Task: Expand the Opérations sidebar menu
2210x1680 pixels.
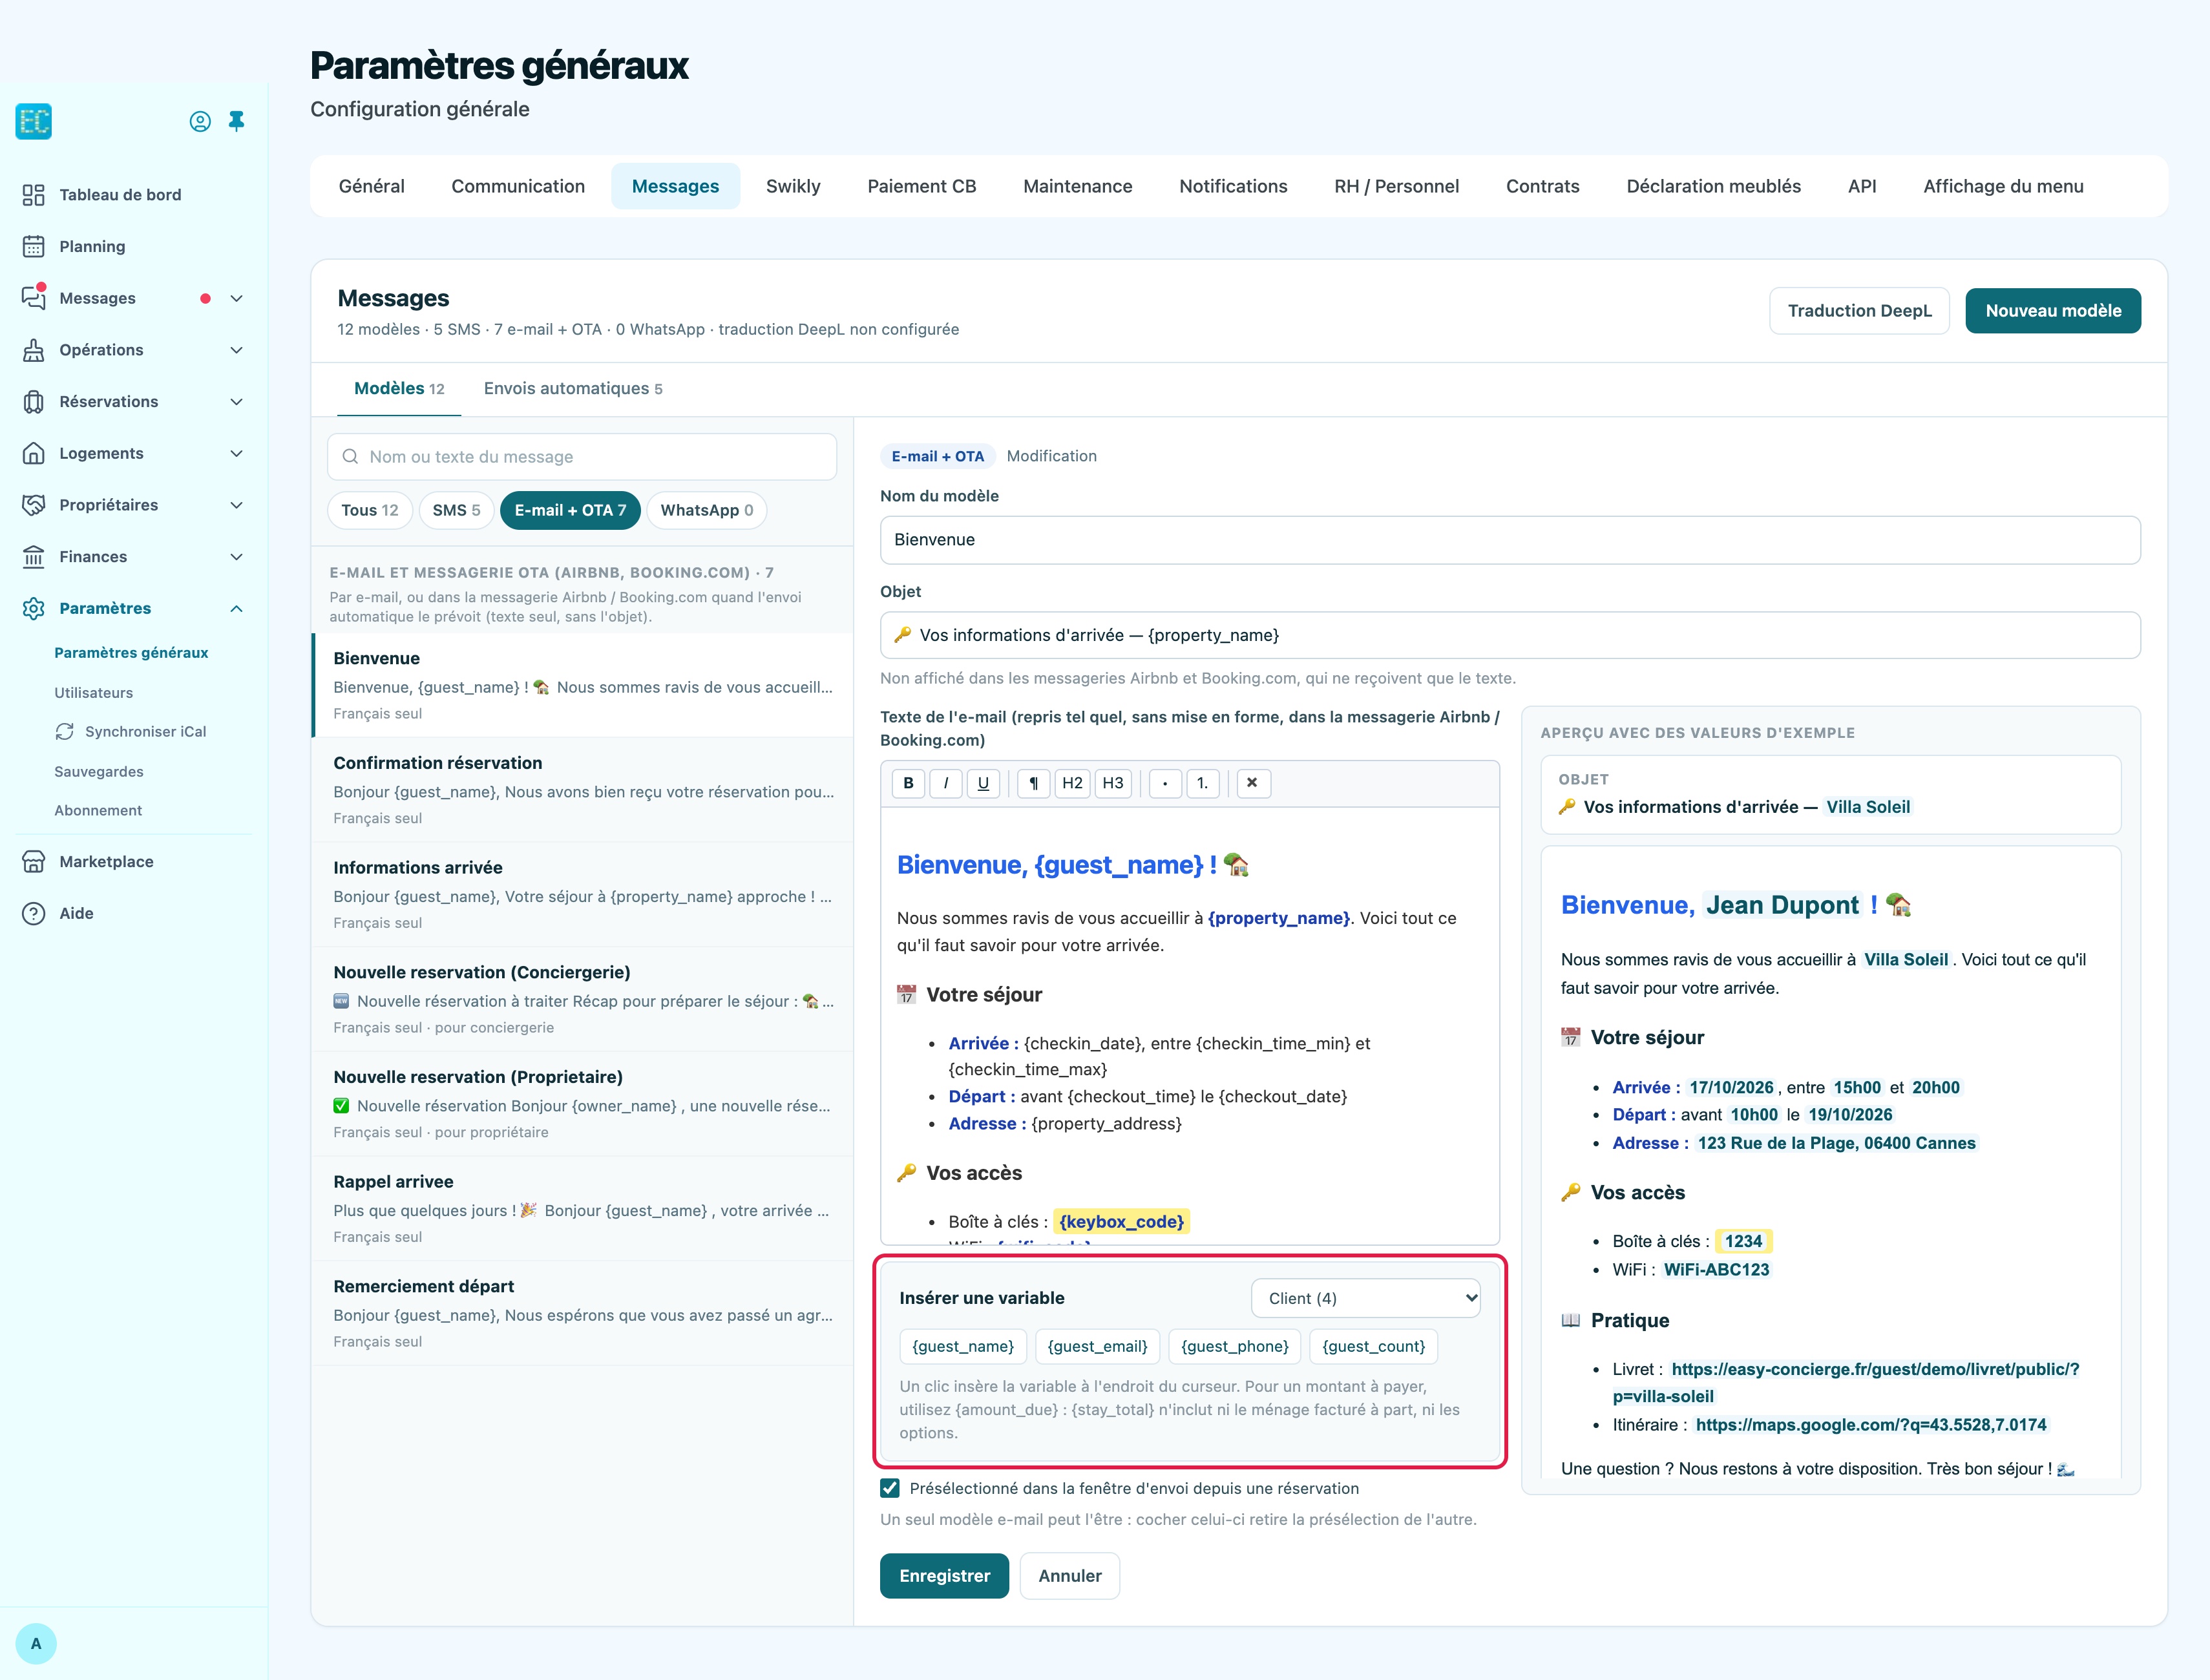Action: coord(237,350)
